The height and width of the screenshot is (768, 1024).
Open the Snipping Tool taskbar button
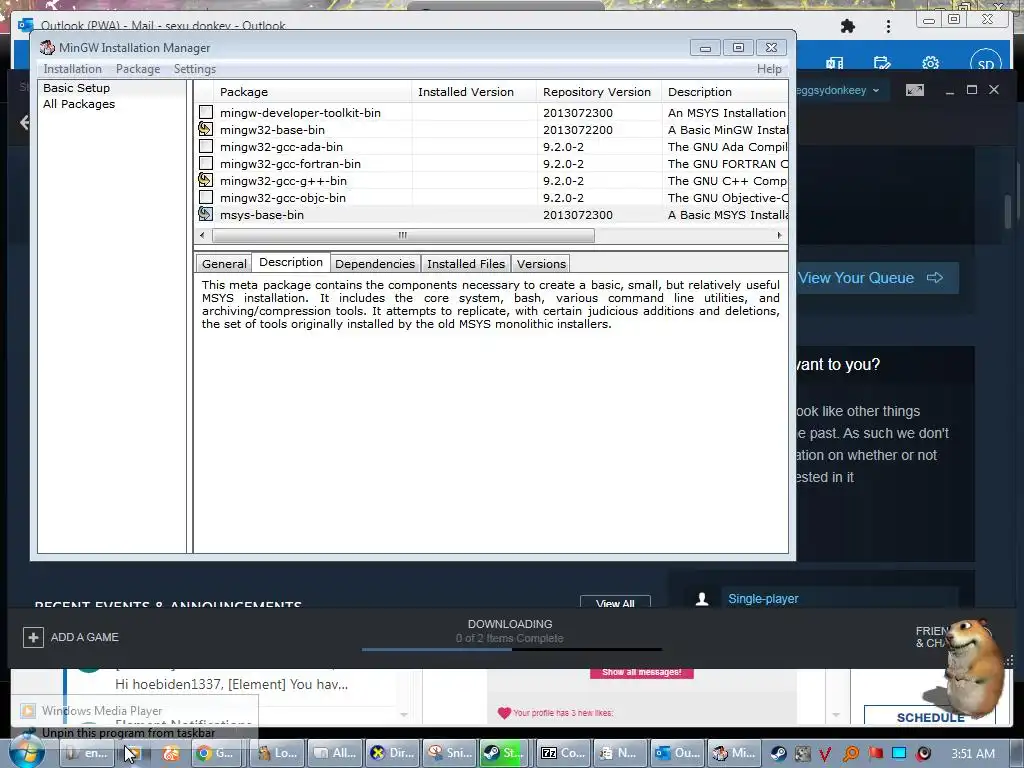[x=450, y=753]
